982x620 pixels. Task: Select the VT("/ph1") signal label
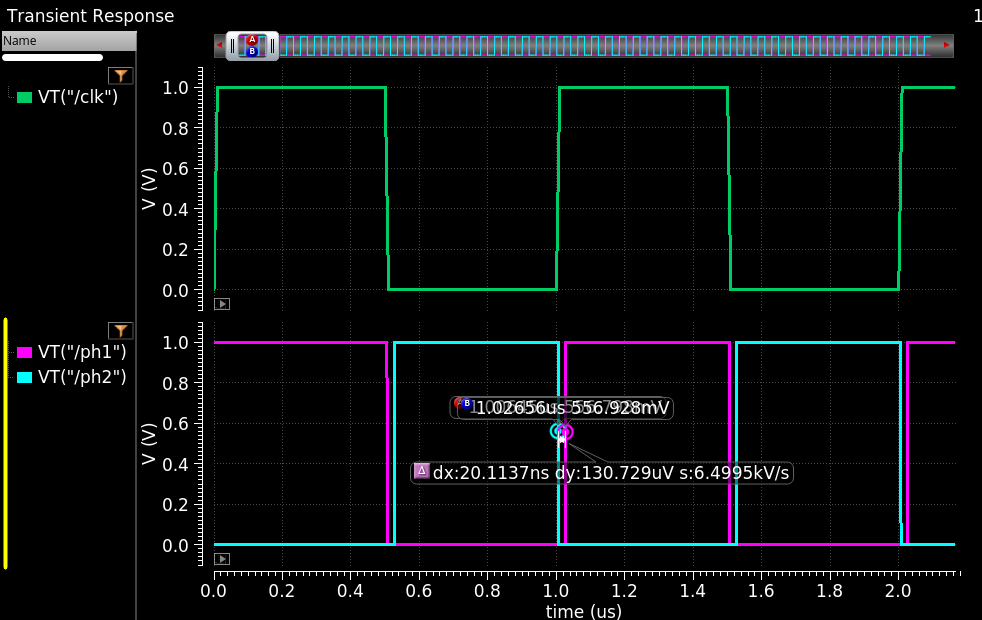(82, 352)
